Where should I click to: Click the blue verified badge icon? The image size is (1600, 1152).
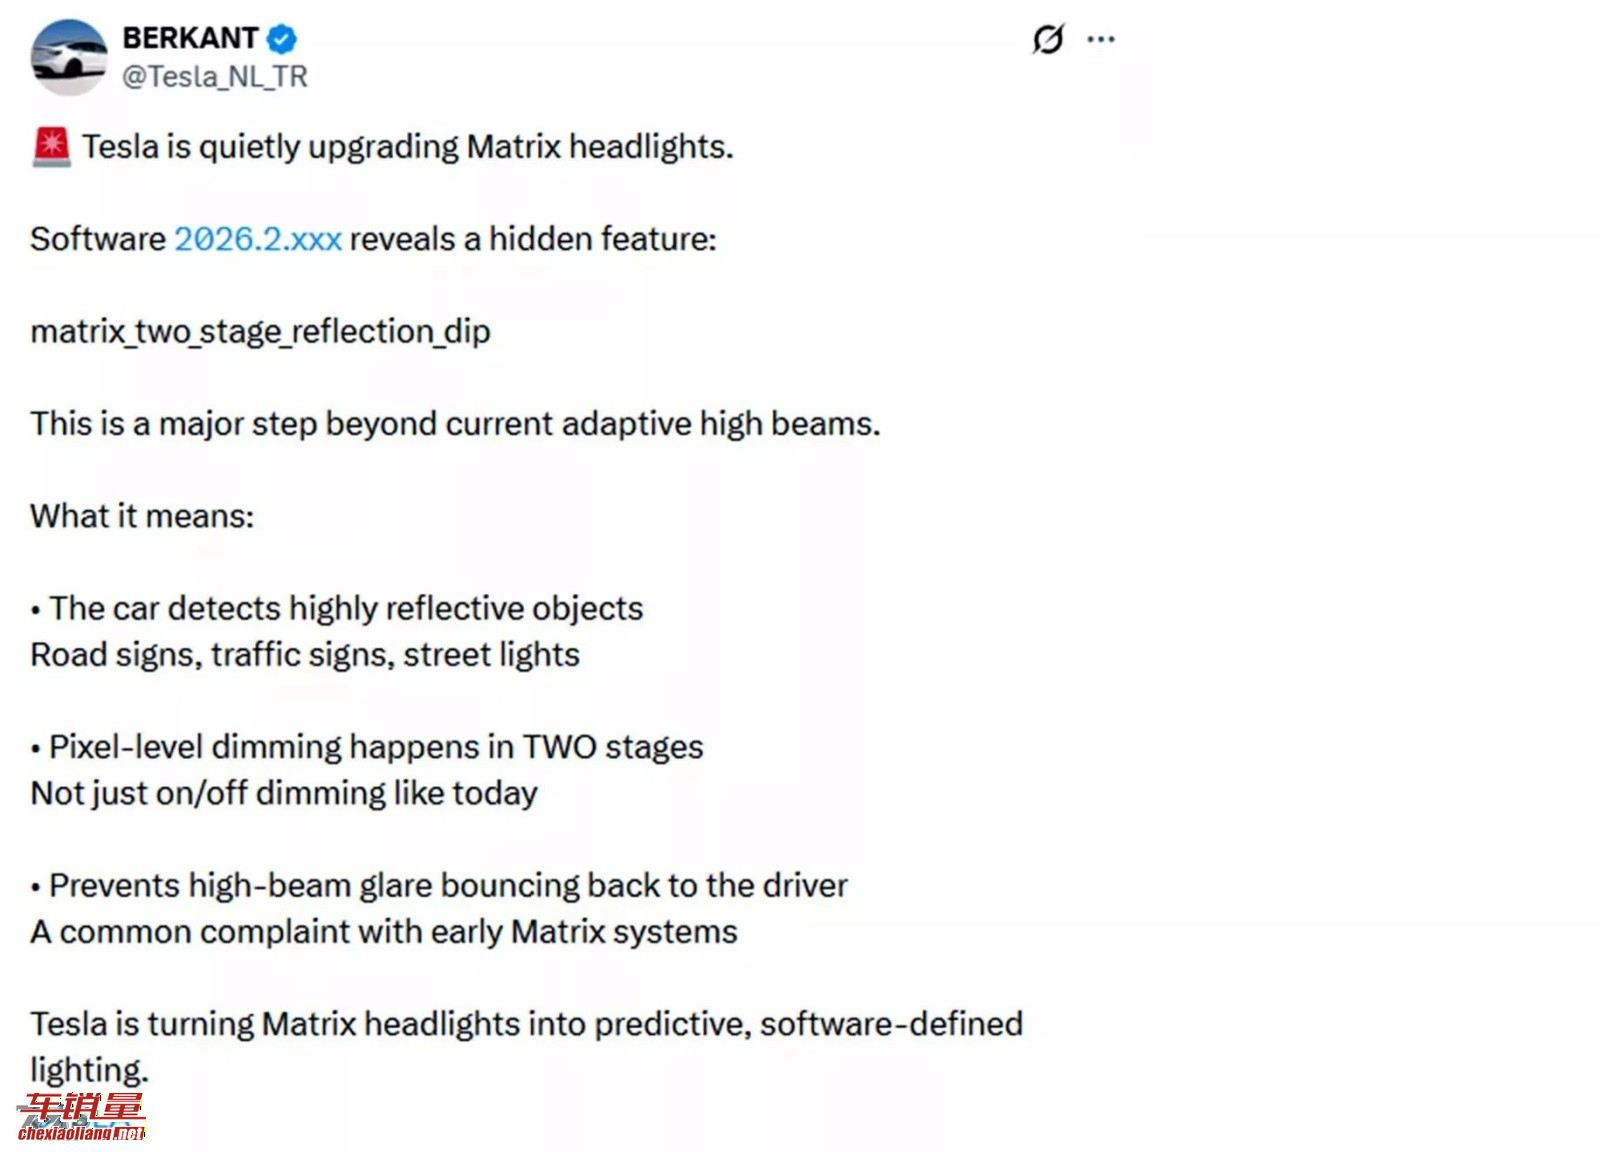(x=282, y=39)
